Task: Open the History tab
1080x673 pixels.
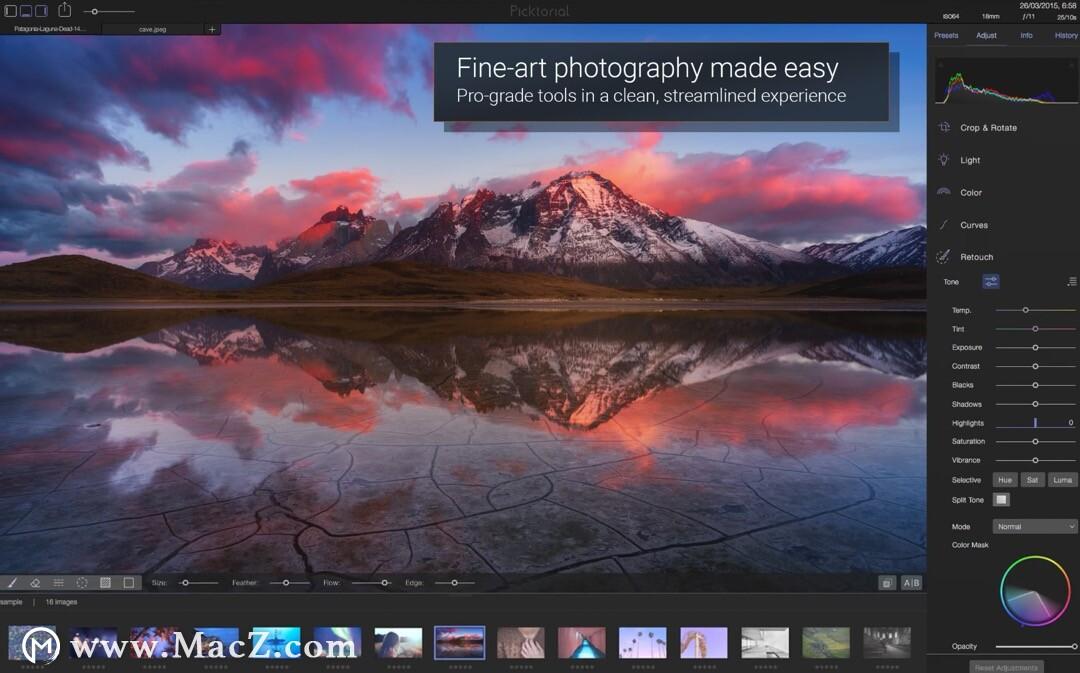Action: tap(1066, 35)
